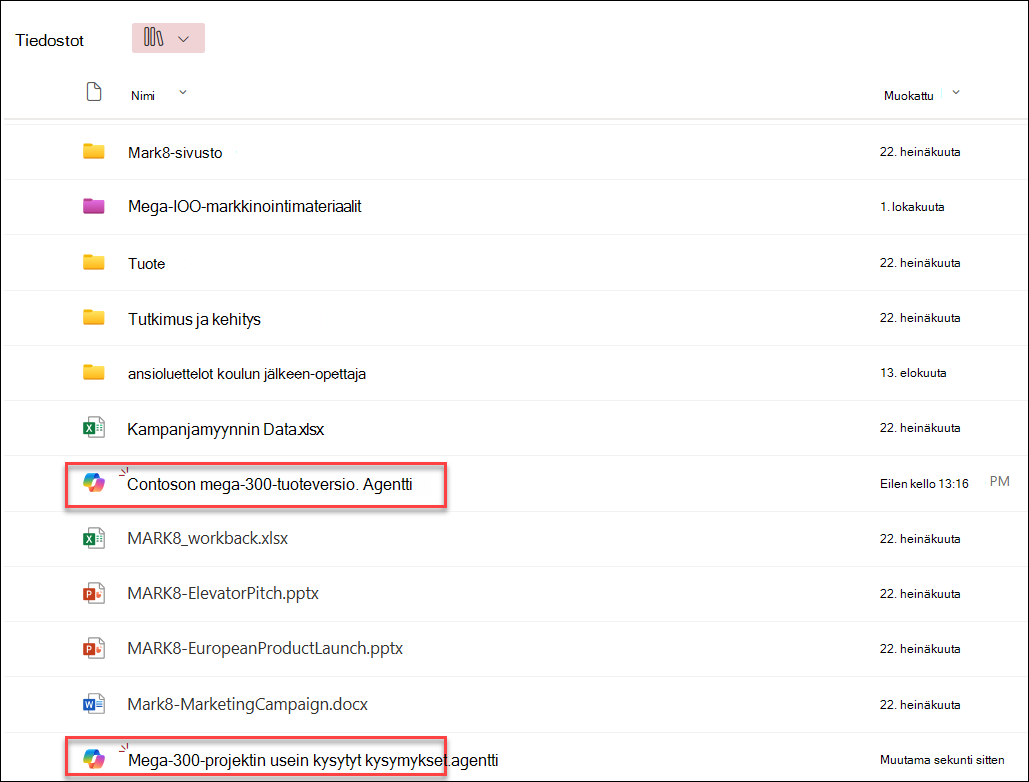Open MARK8_workback.xlsx file
Image resolution: width=1029 pixels, height=782 pixels.
pyautogui.click(x=207, y=539)
